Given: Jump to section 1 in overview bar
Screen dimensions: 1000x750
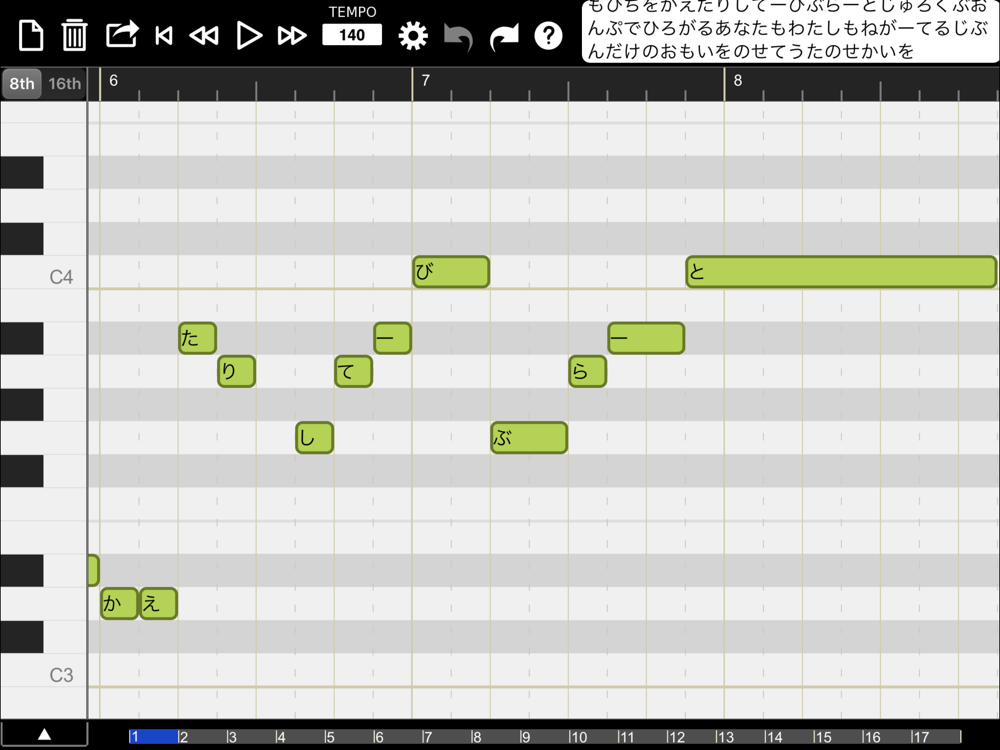Looking at the screenshot, I should tap(153, 737).
